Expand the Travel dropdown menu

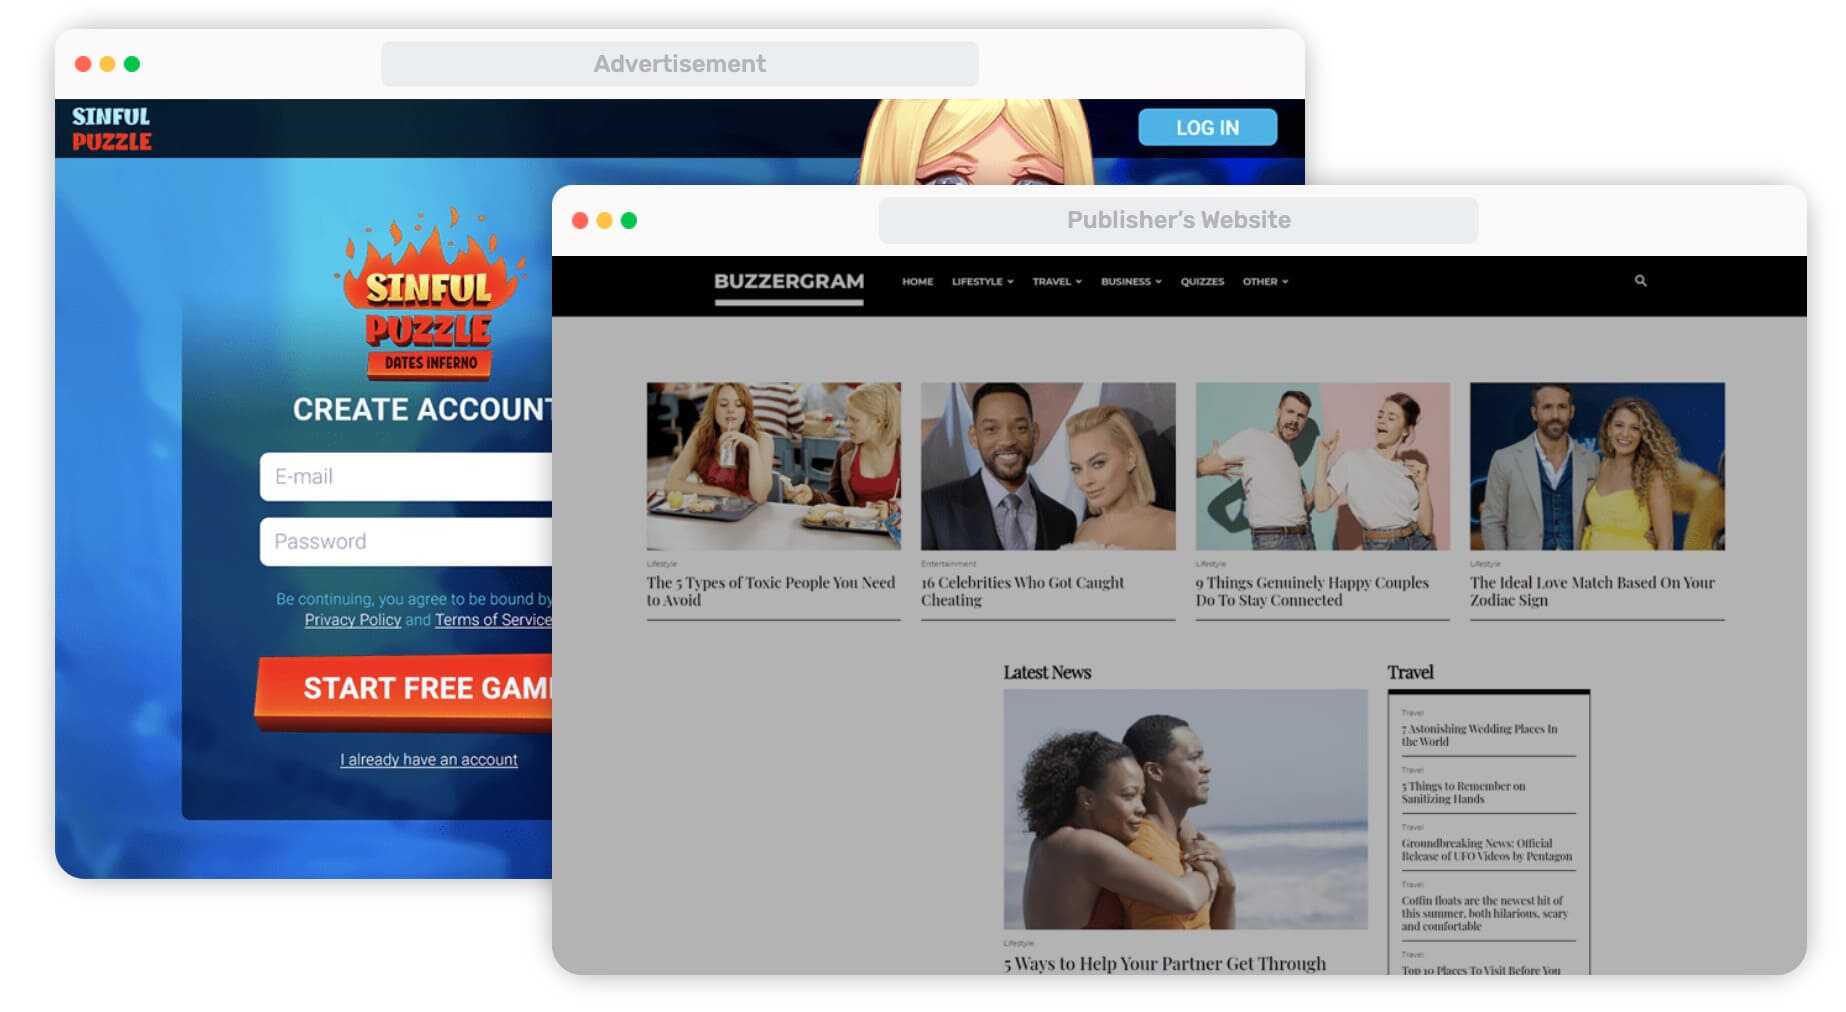[1057, 282]
